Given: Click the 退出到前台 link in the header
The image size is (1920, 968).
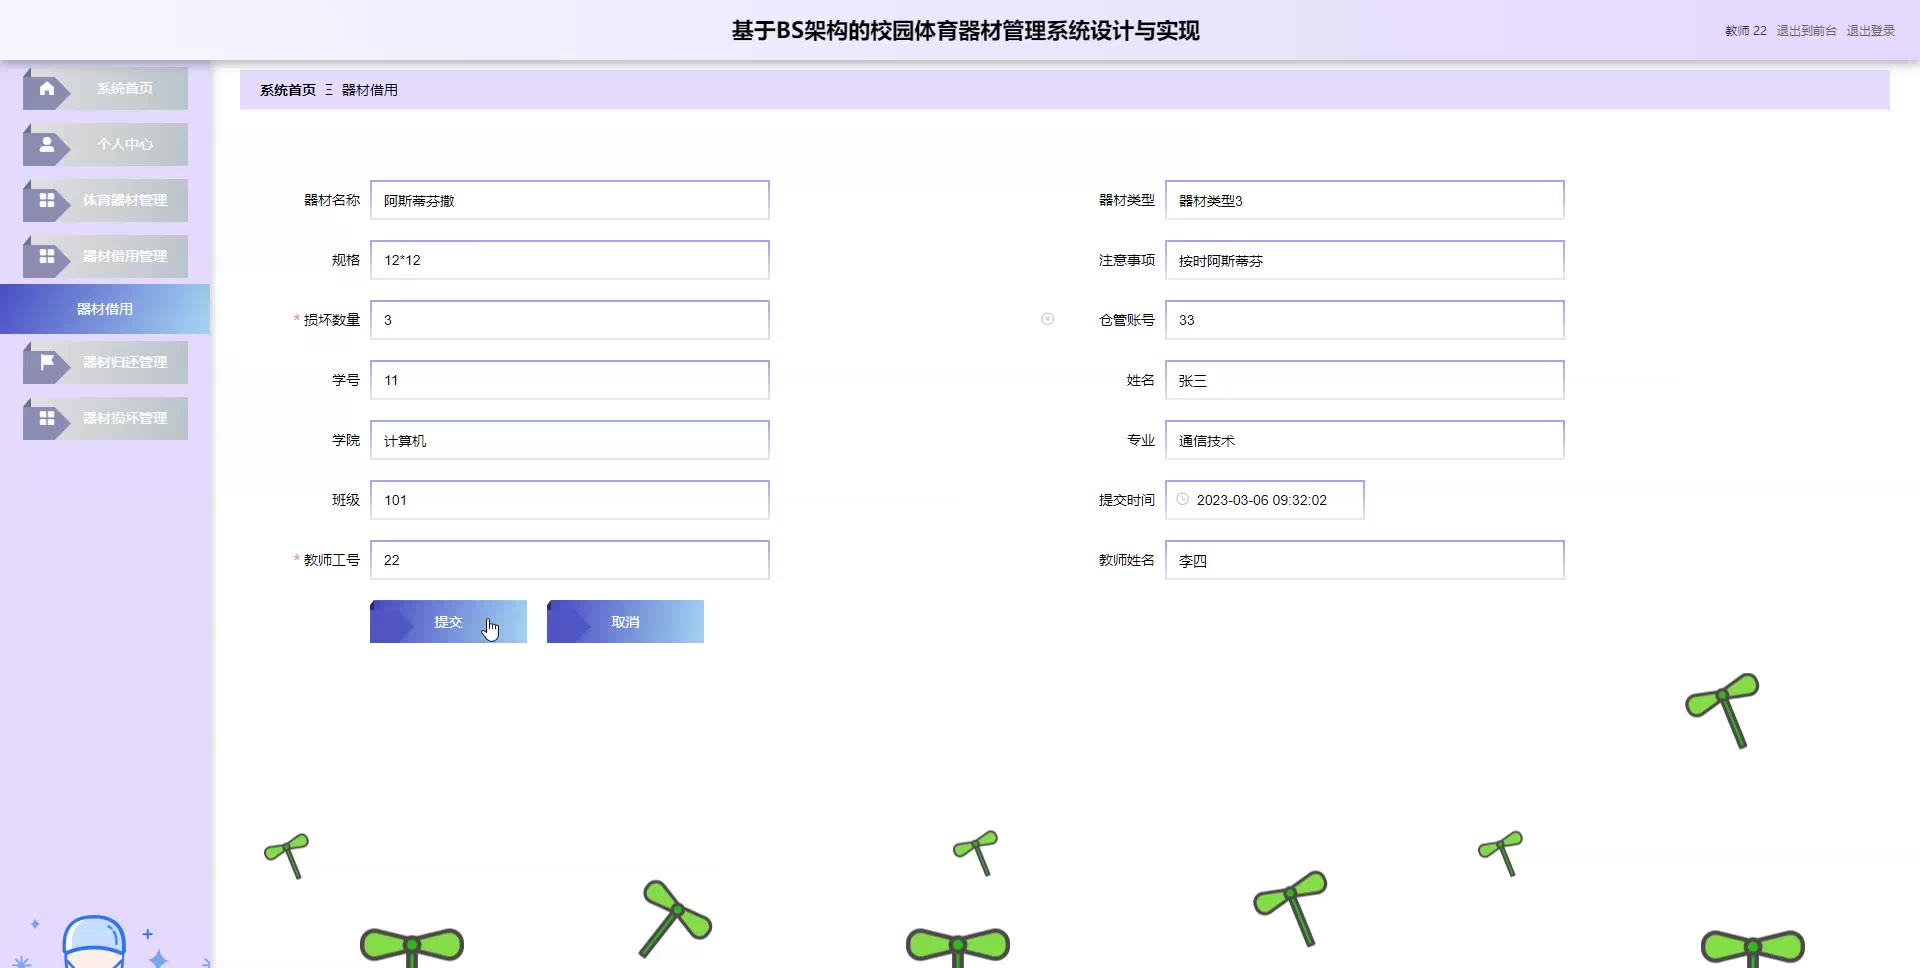Looking at the screenshot, I should (1806, 31).
